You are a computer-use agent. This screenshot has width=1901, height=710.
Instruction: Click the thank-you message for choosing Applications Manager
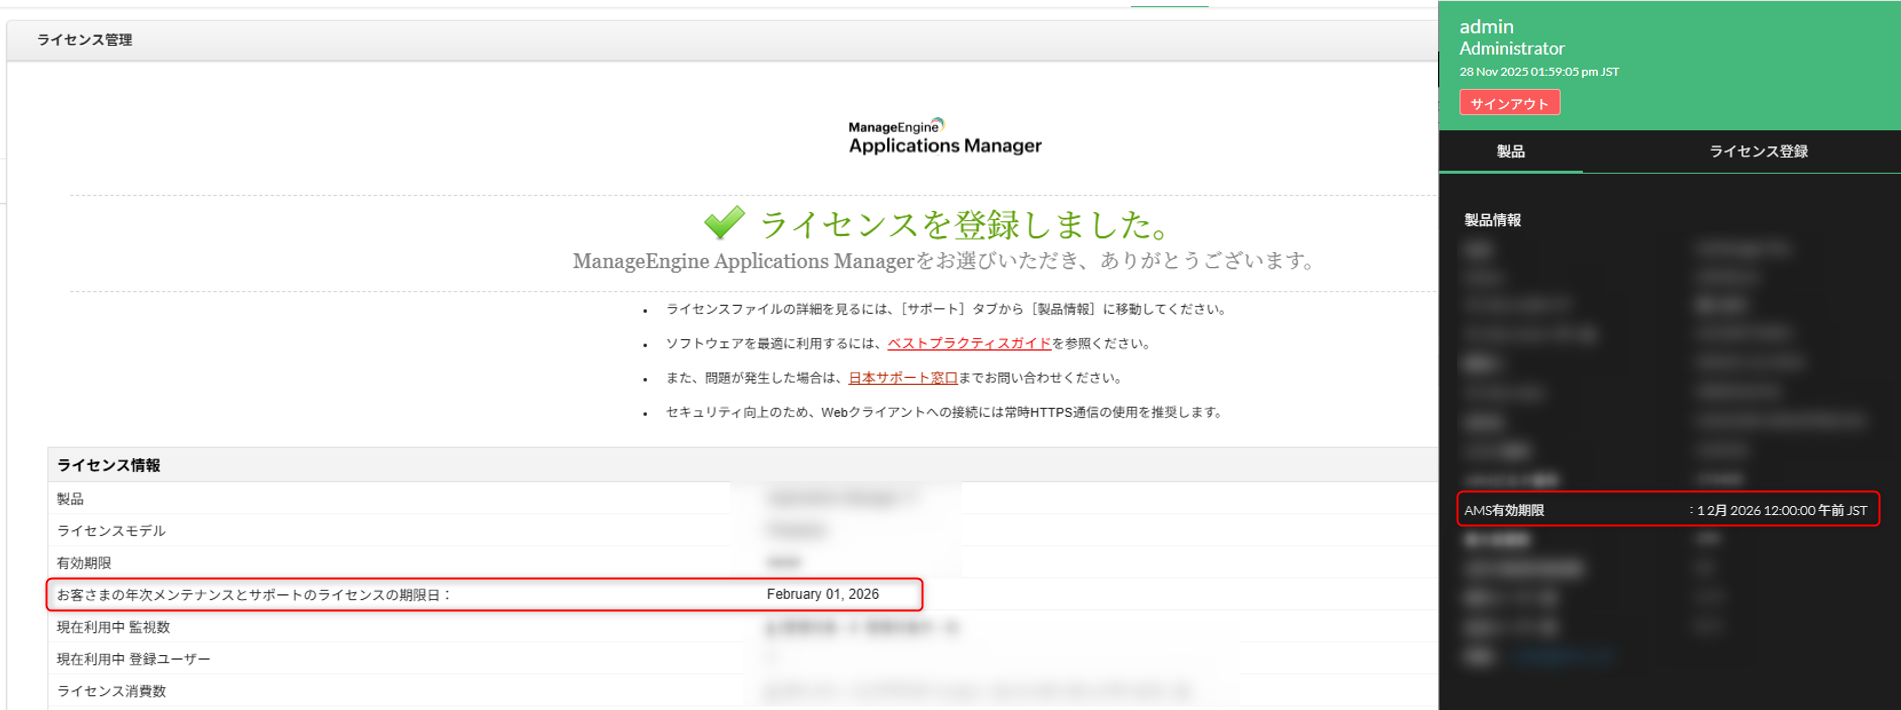coord(944,261)
